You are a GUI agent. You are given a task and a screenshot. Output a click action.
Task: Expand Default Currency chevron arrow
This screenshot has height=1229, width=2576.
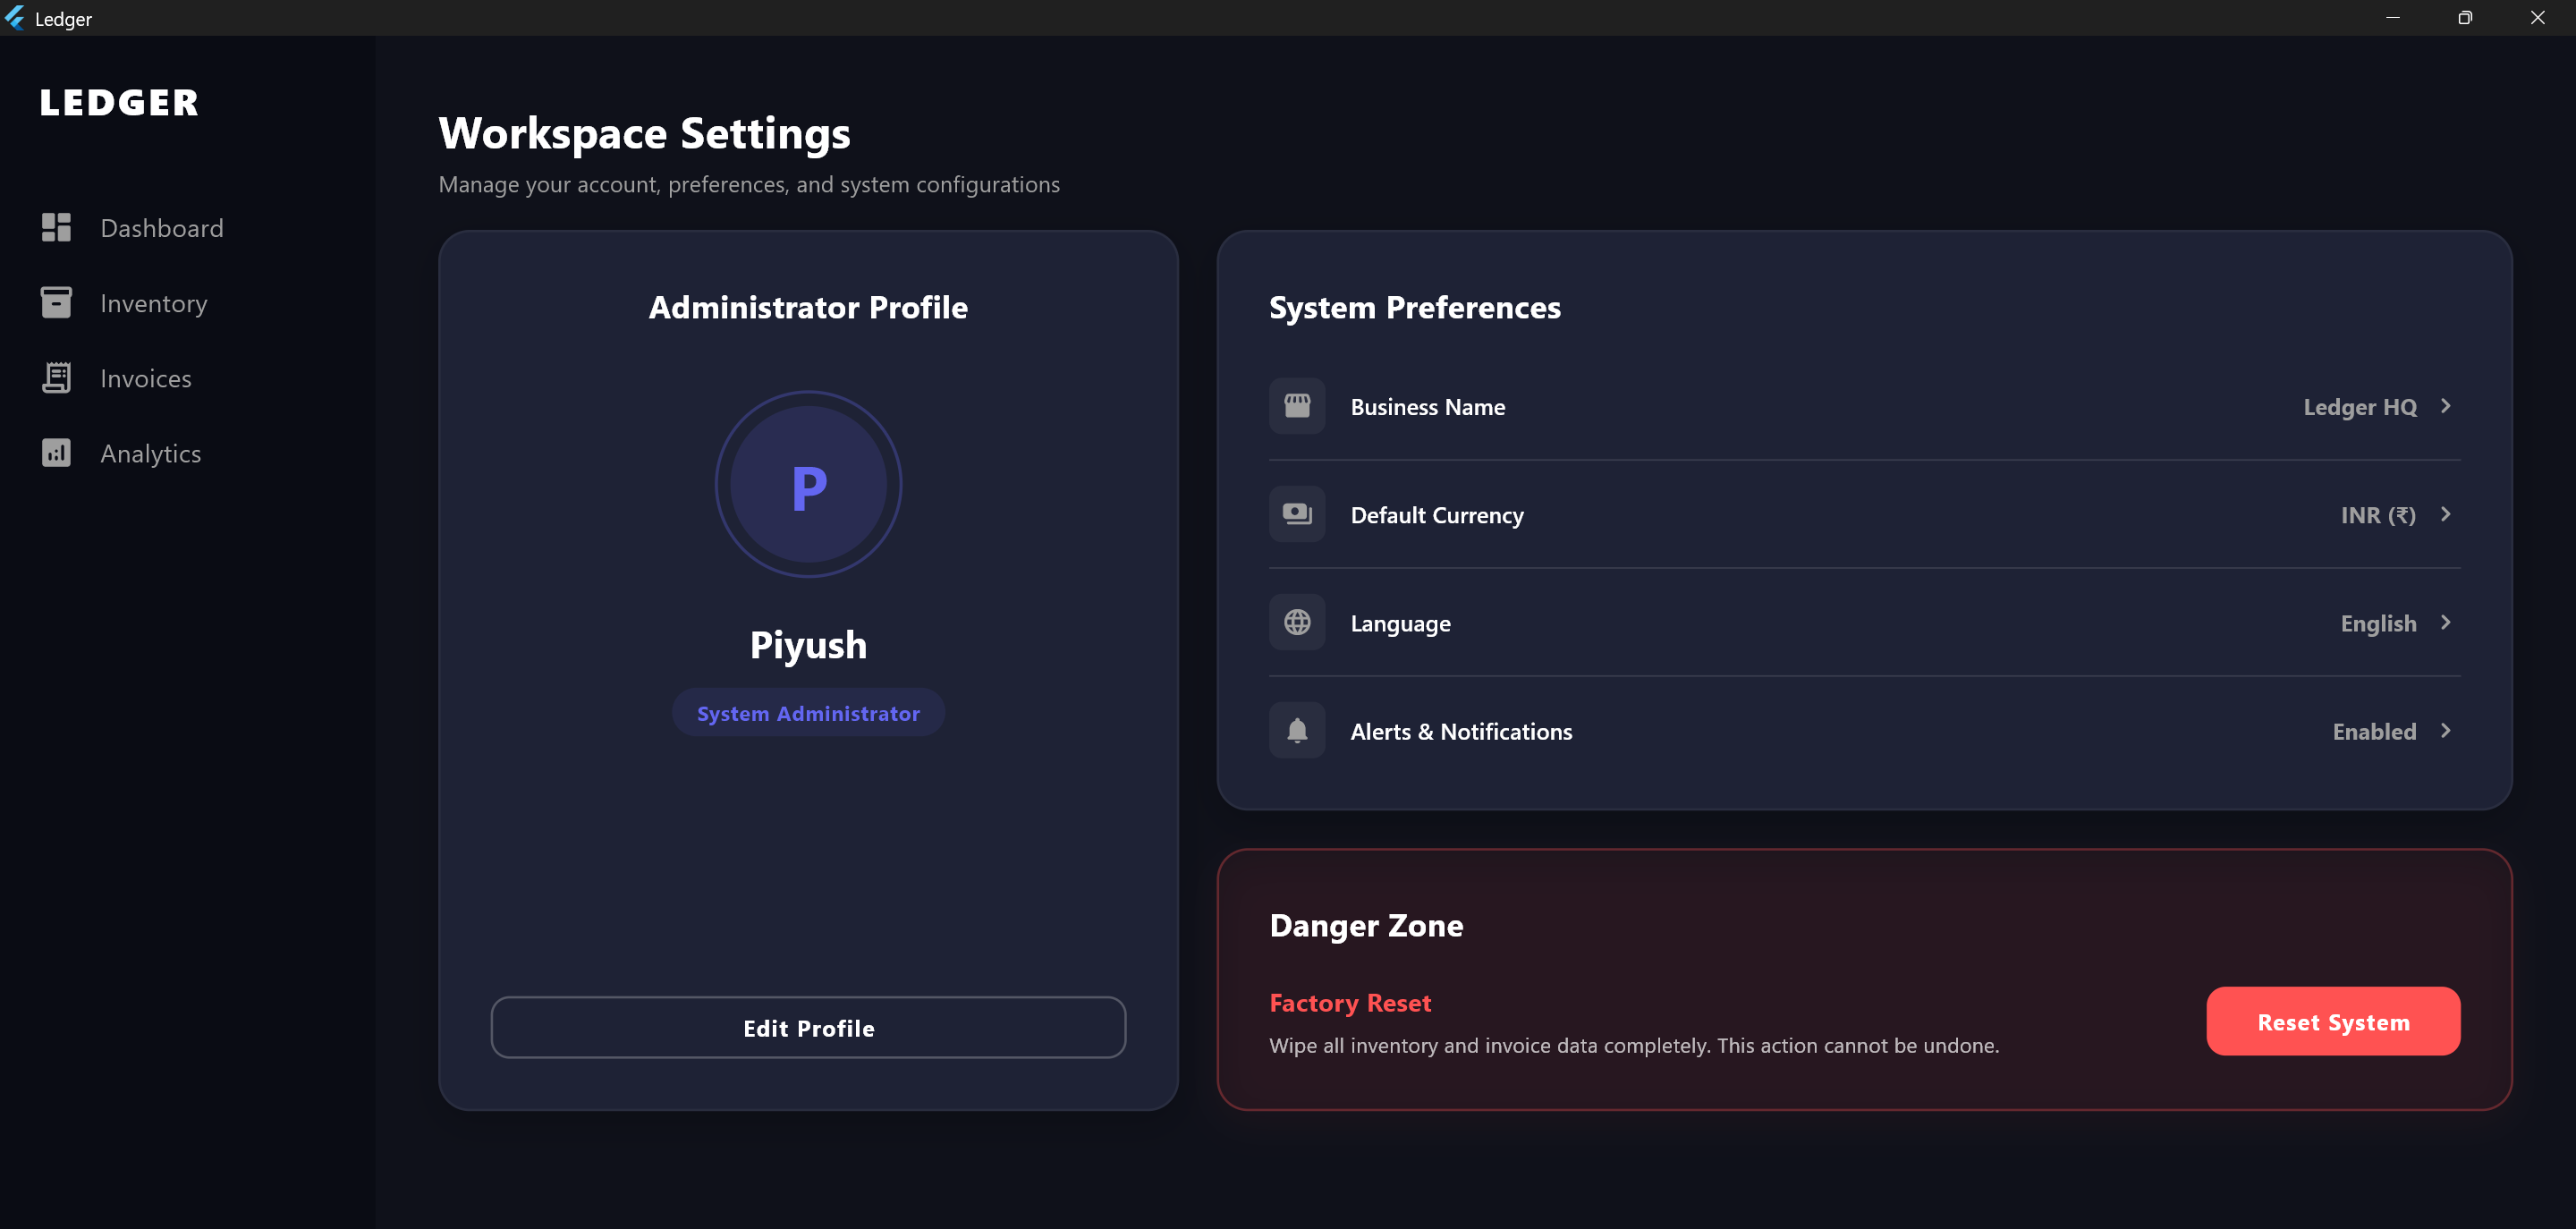click(2446, 514)
